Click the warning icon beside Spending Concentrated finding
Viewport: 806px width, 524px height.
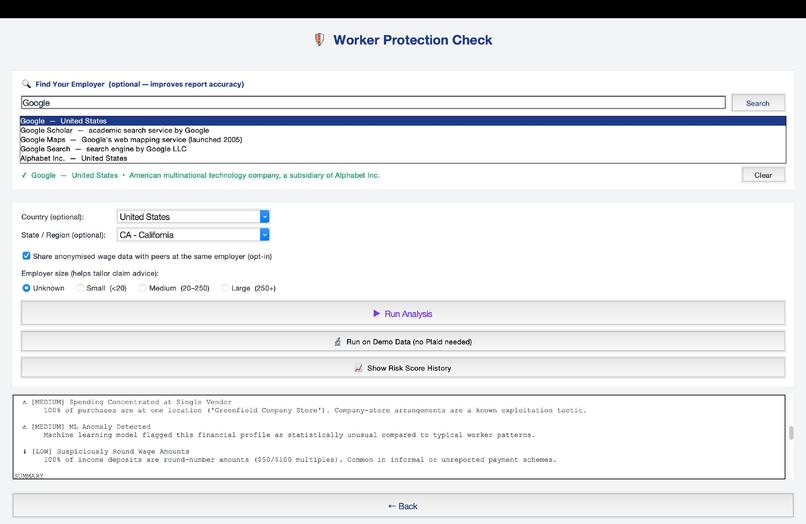(25, 402)
